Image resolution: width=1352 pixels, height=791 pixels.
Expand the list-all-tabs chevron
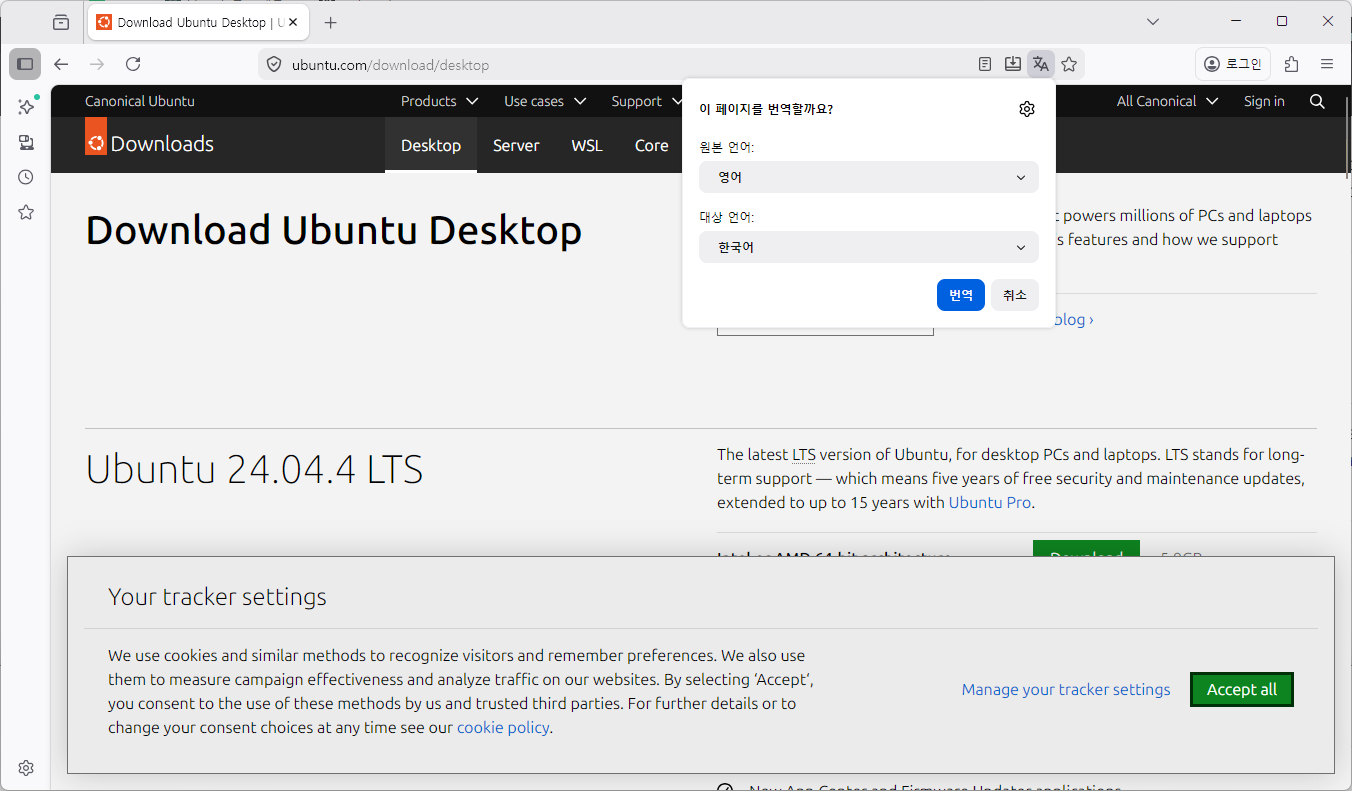point(1153,22)
